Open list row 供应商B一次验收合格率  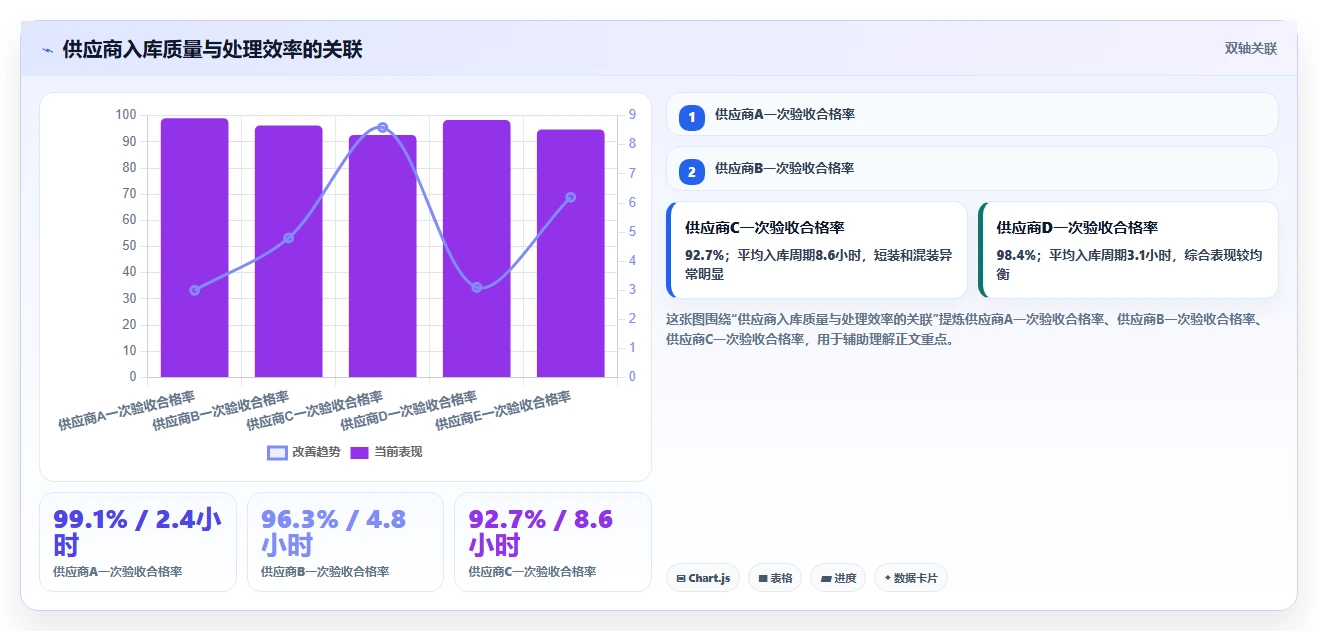(972, 168)
